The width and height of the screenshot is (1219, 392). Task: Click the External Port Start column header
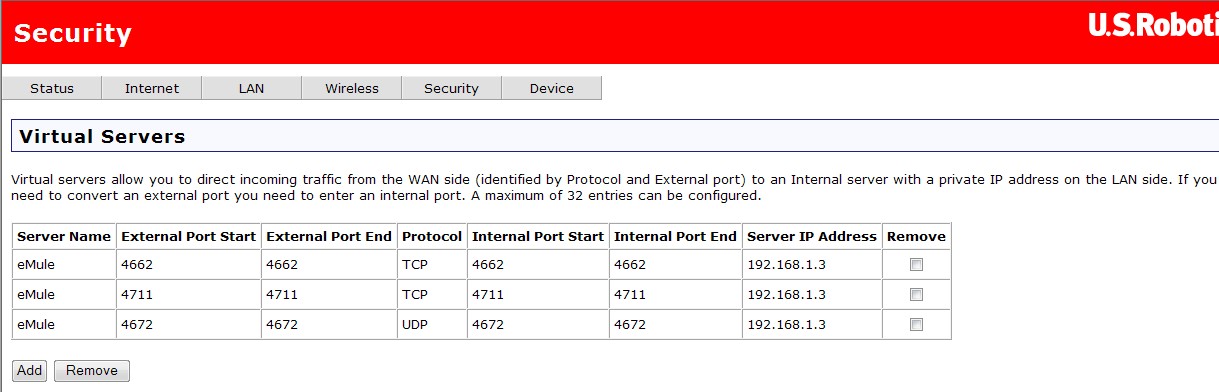(188, 237)
